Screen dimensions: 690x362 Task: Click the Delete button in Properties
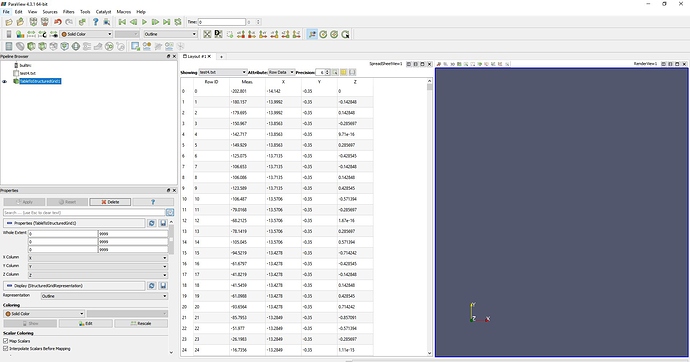(x=110, y=202)
